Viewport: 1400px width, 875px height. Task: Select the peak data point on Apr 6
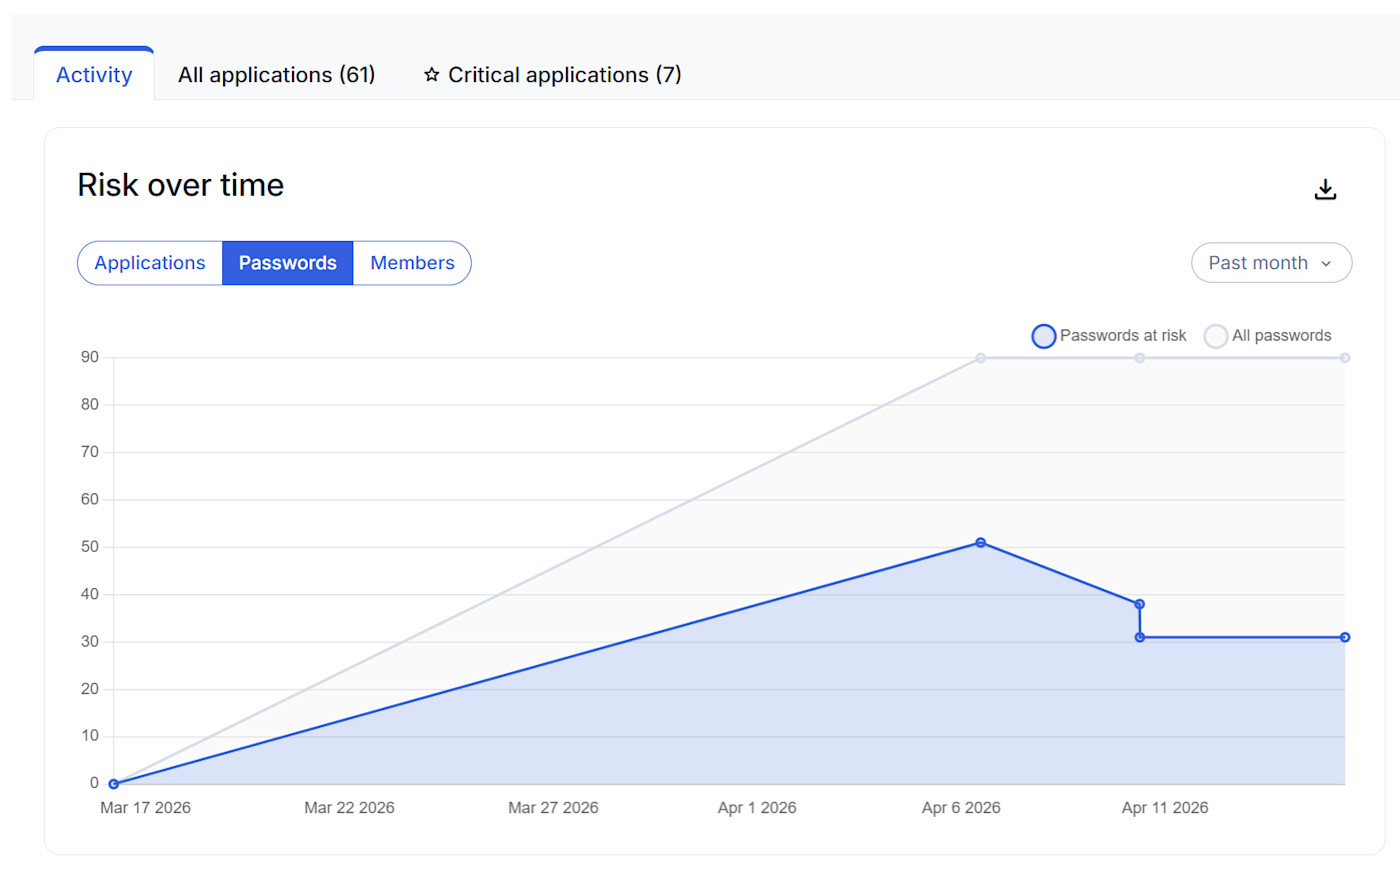click(x=981, y=543)
